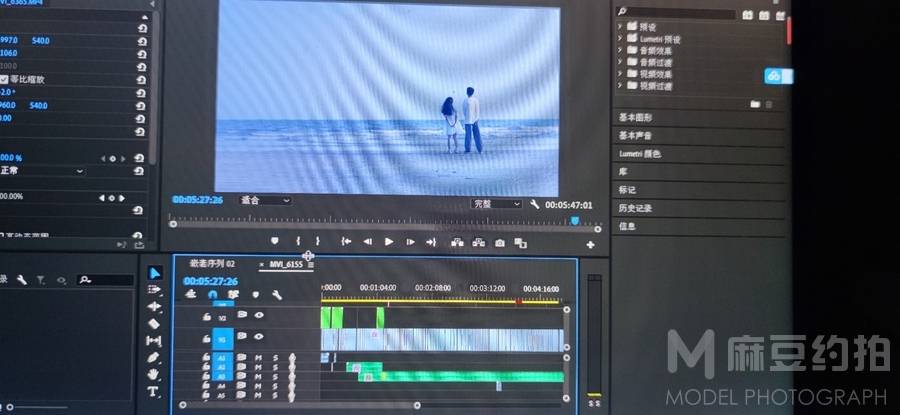The height and width of the screenshot is (415, 900).
Task: Select the Ripple Edit tool
Action: point(154,307)
